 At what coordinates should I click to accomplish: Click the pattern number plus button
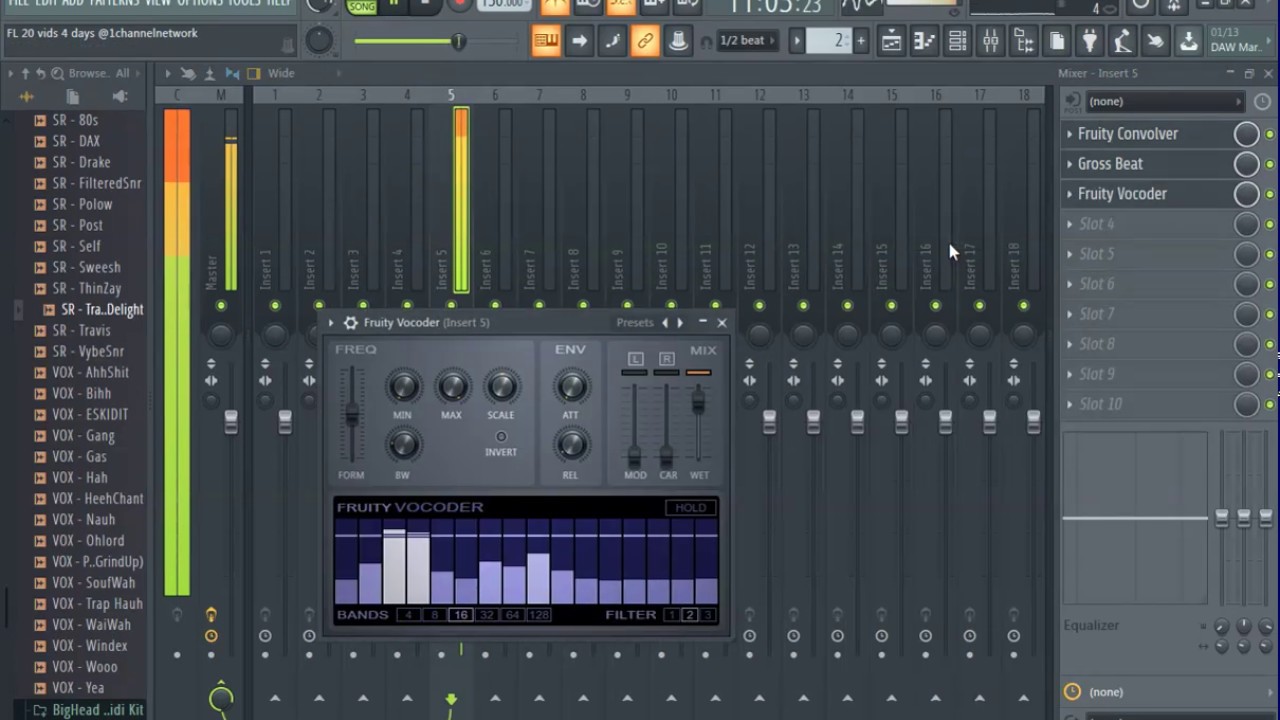860,41
